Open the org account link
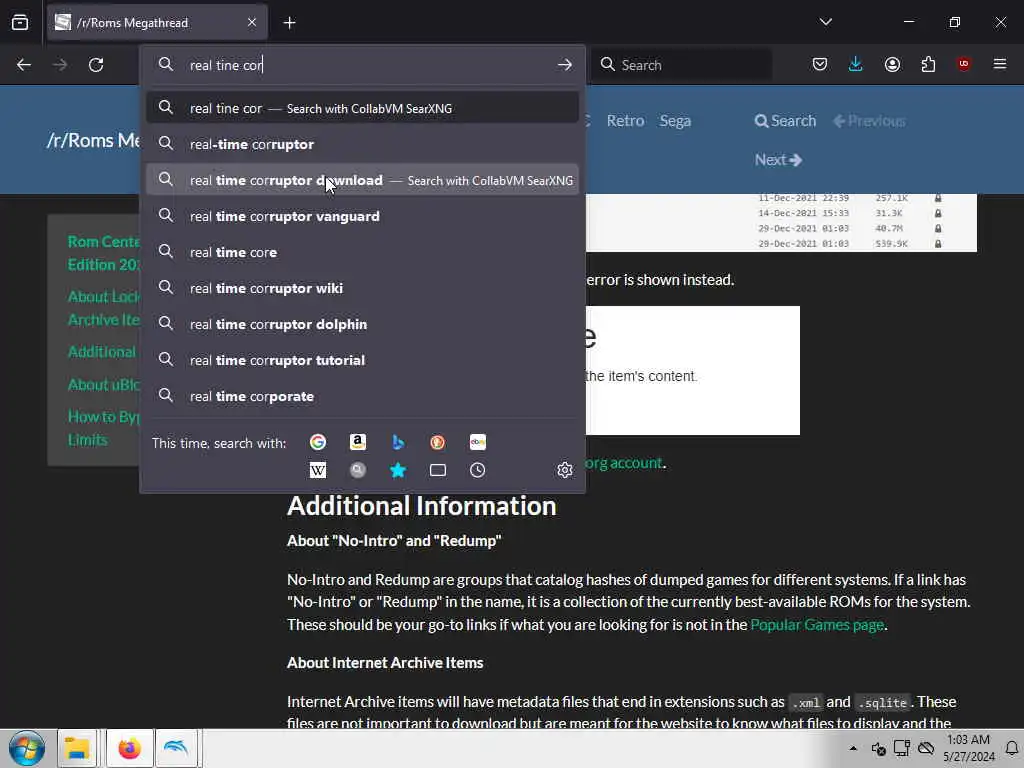The width and height of the screenshot is (1024, 768). click(x=624, y=462)
